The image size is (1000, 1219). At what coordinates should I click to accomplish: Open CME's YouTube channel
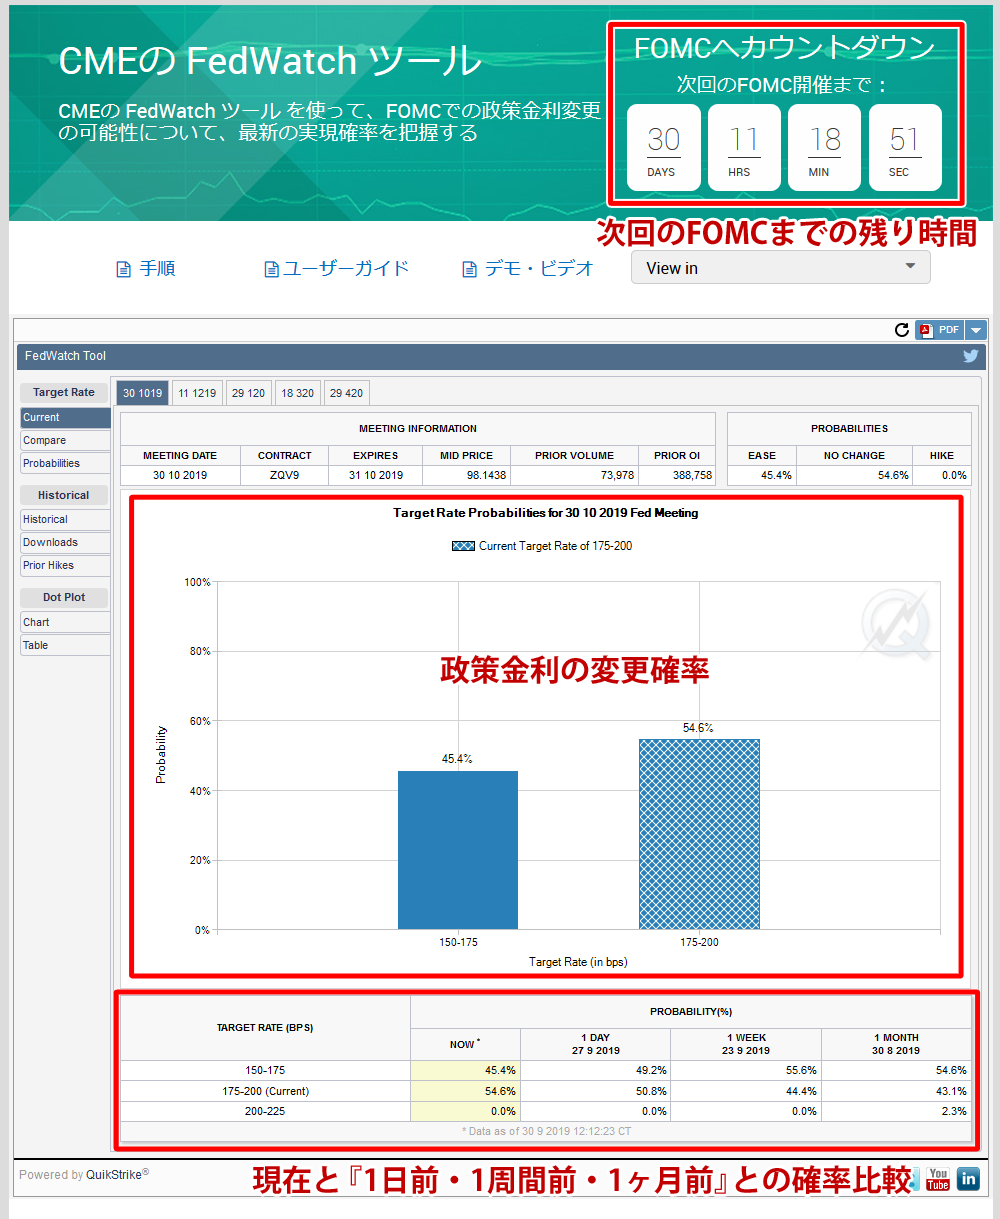pyautogui.click(x=938, y=1179)
